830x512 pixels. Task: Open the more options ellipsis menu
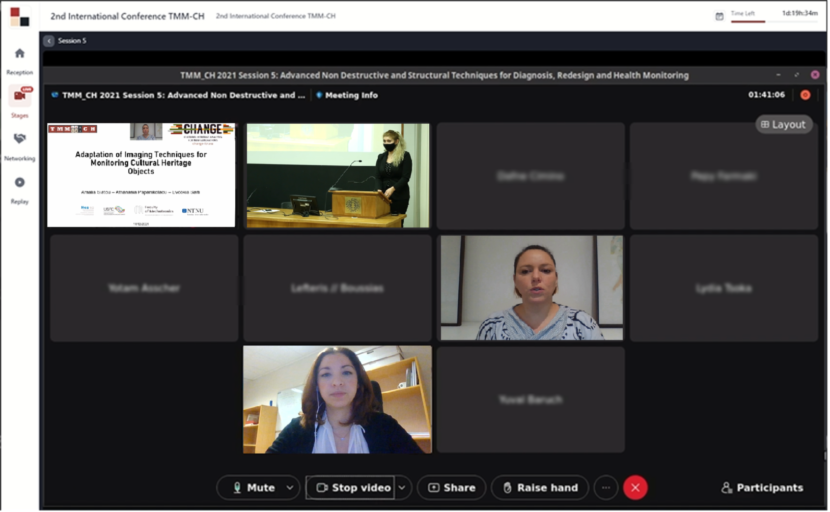point(605,488)
